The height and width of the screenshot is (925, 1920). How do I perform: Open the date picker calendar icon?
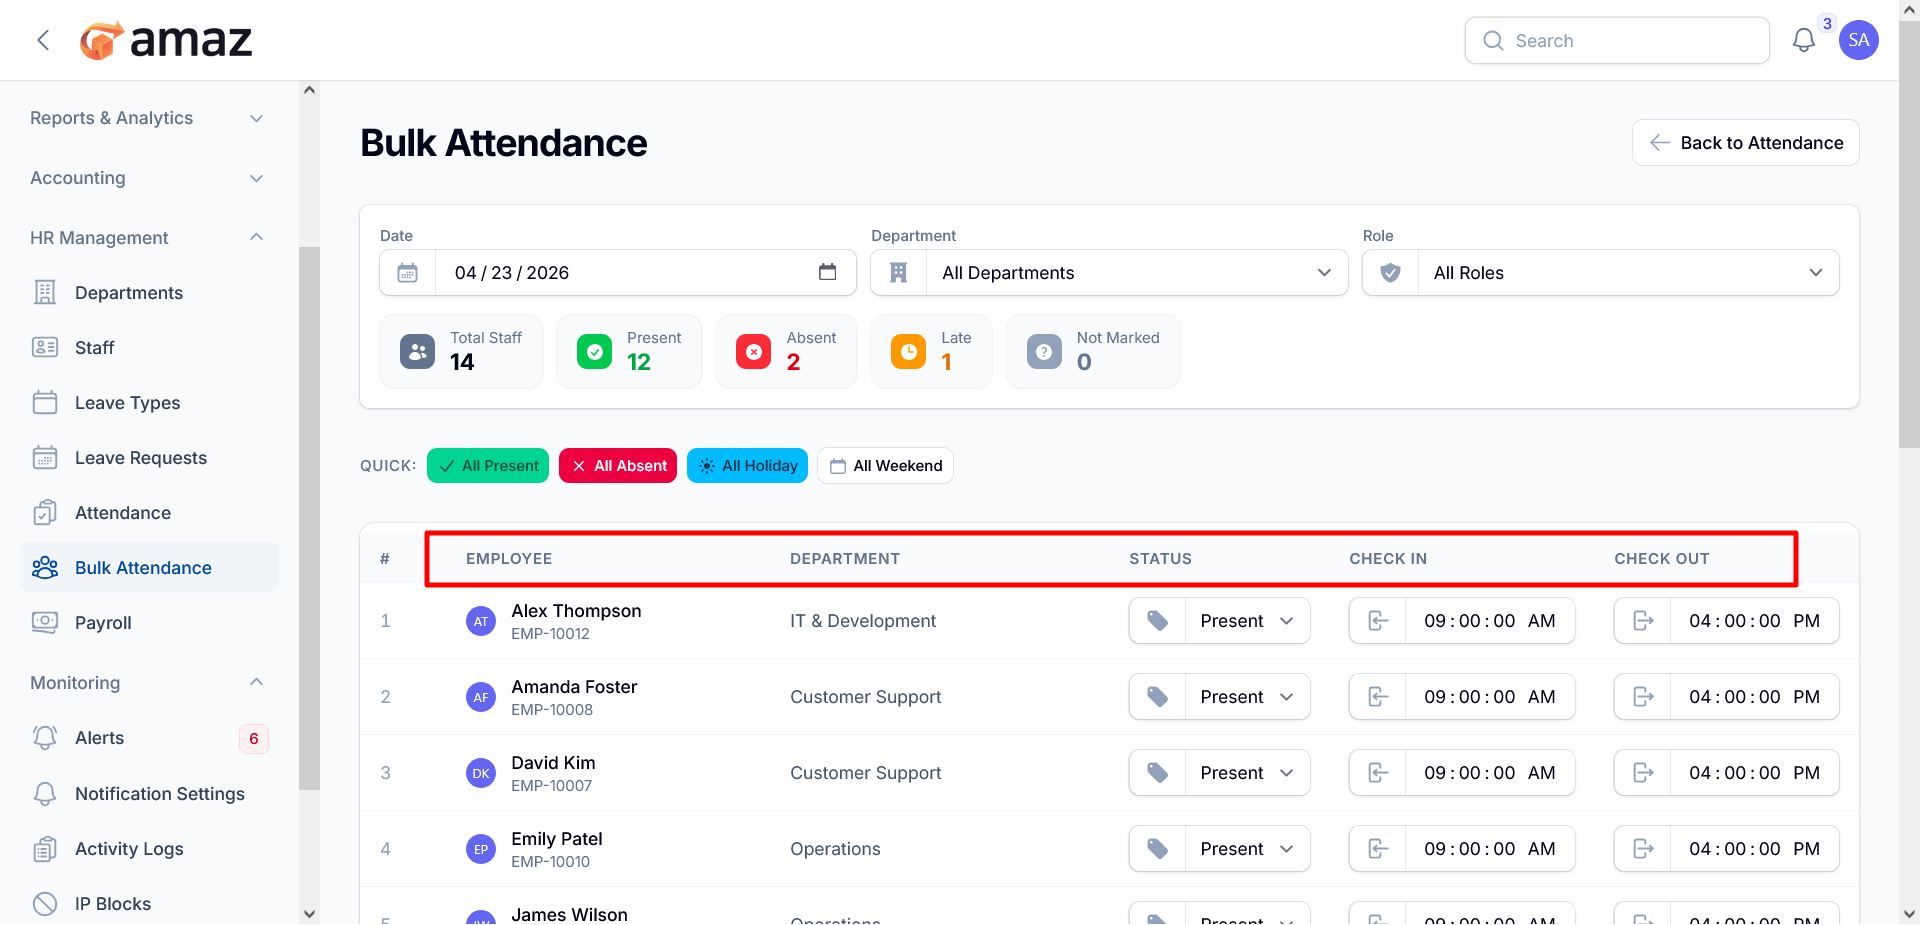click(x=827, y=272)
